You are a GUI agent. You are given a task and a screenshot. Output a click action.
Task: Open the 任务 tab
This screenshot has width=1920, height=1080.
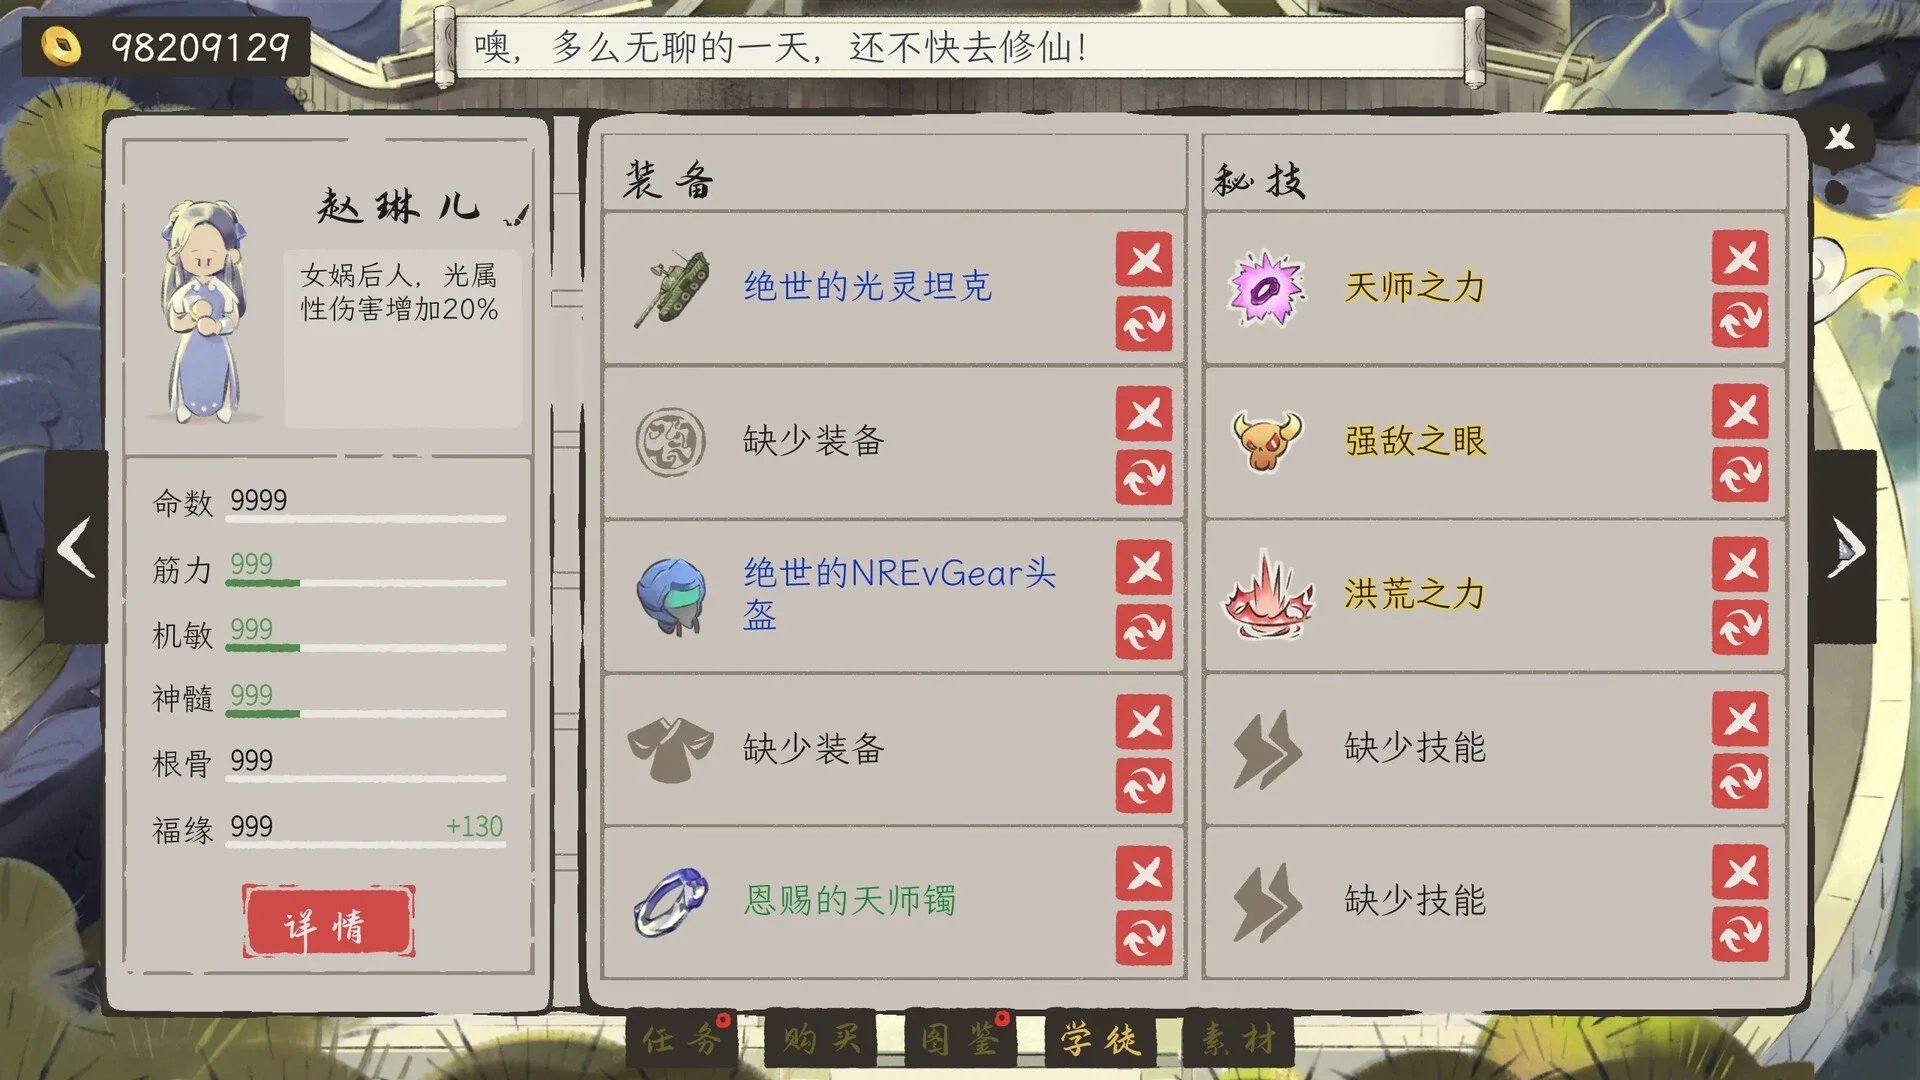[683, 1040]
